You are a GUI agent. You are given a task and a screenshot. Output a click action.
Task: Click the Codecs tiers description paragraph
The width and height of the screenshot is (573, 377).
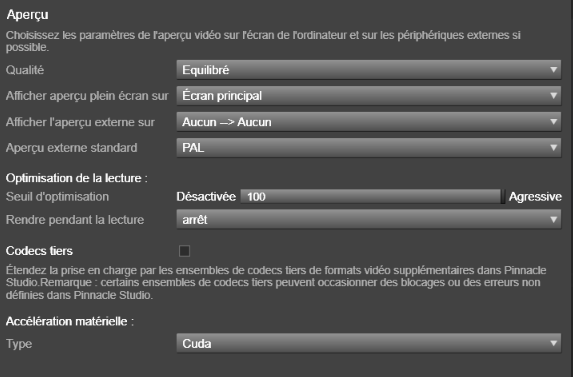pos(276,282)
